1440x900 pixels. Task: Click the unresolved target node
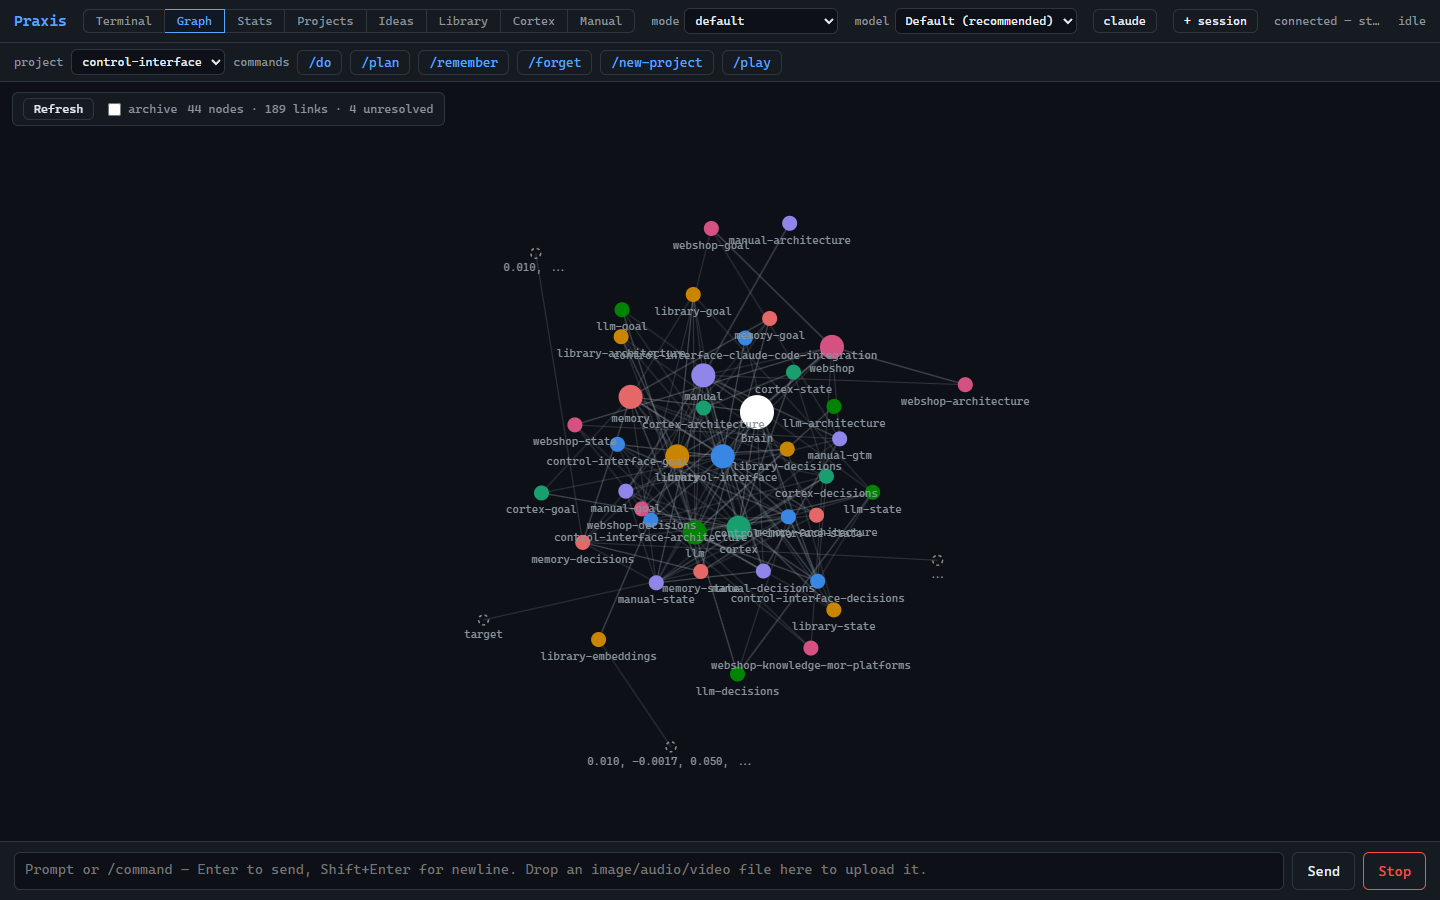pos(483,620)
